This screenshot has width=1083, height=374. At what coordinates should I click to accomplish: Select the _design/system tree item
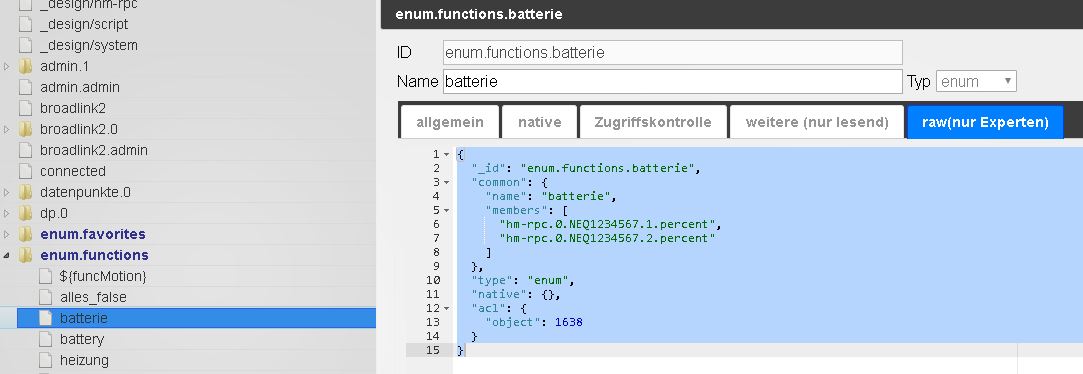click(88, 46)
